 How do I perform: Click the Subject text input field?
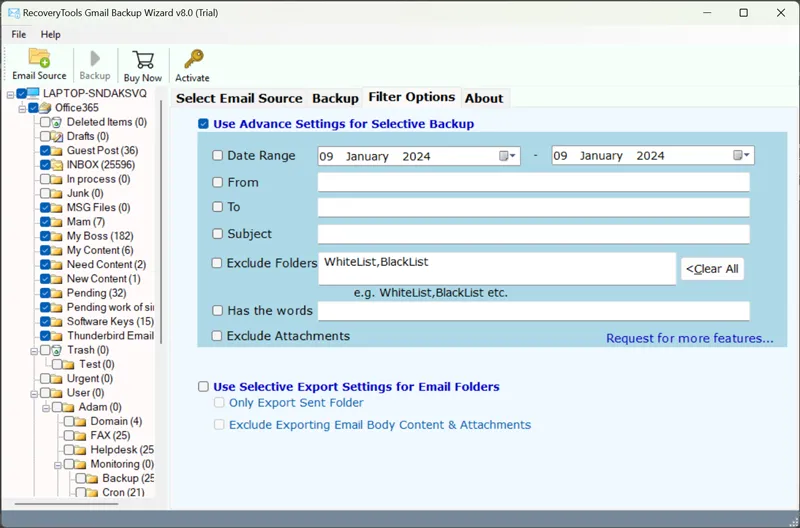click(533, 234)
